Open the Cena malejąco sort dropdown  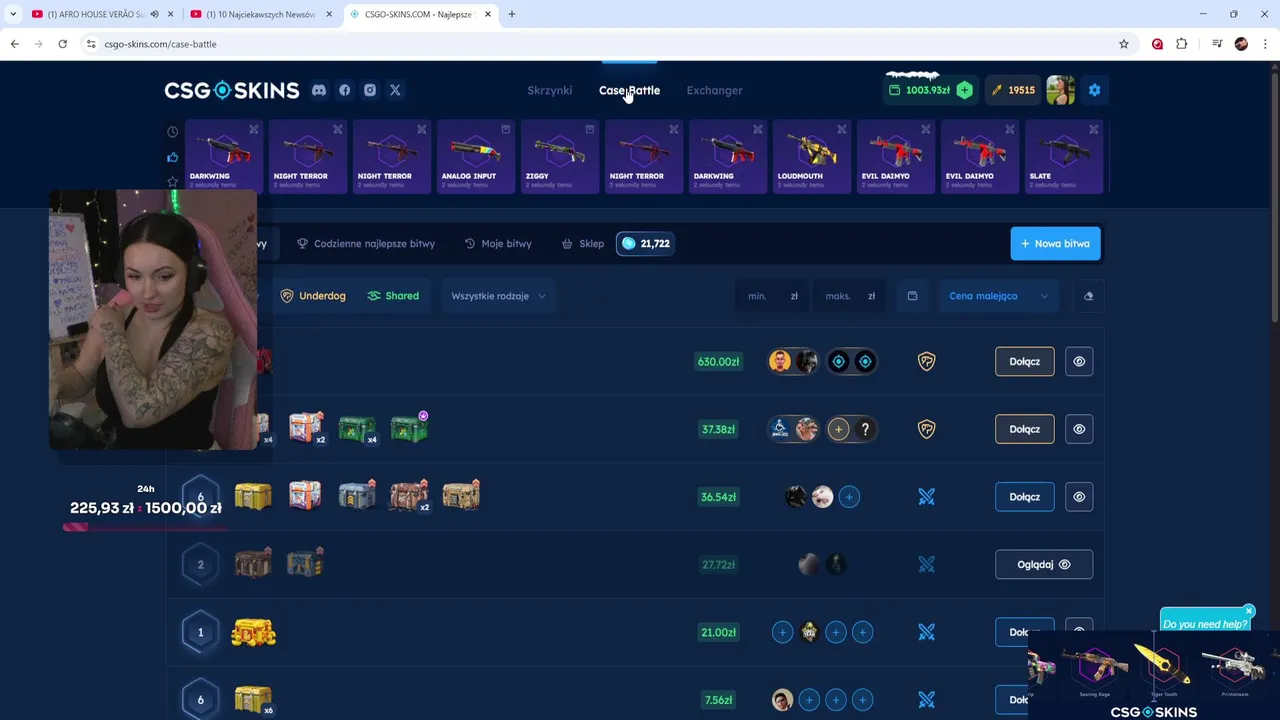[998, 296]
